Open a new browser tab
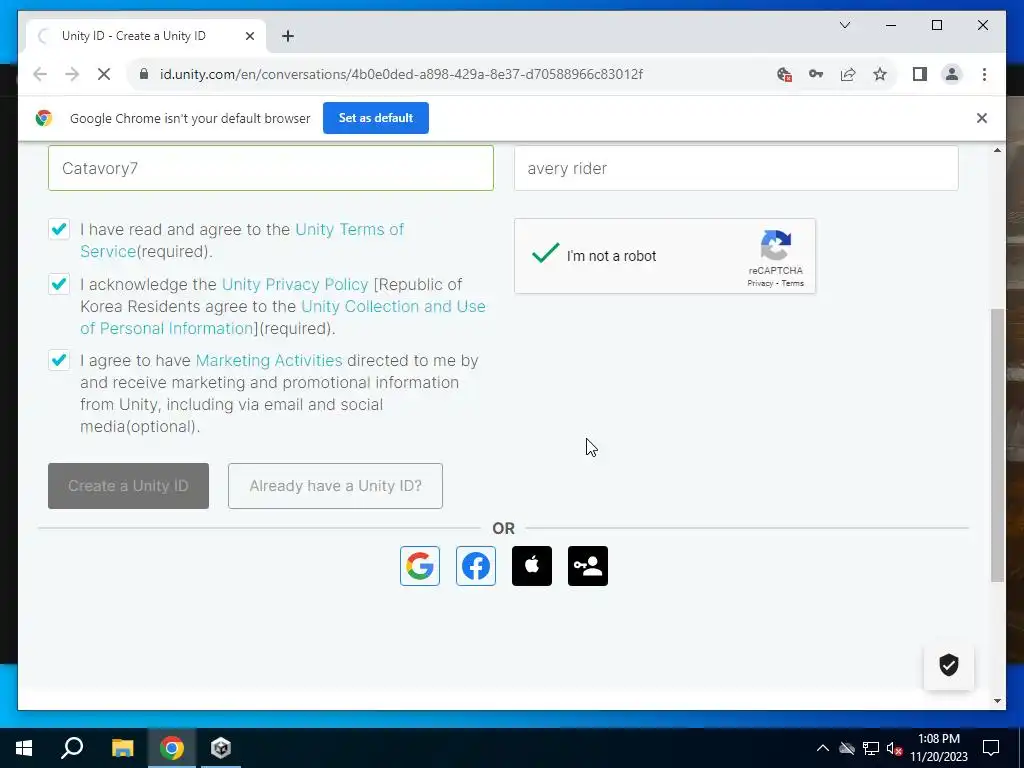This screenshot has width=1024, height=768. pos(287,36)
